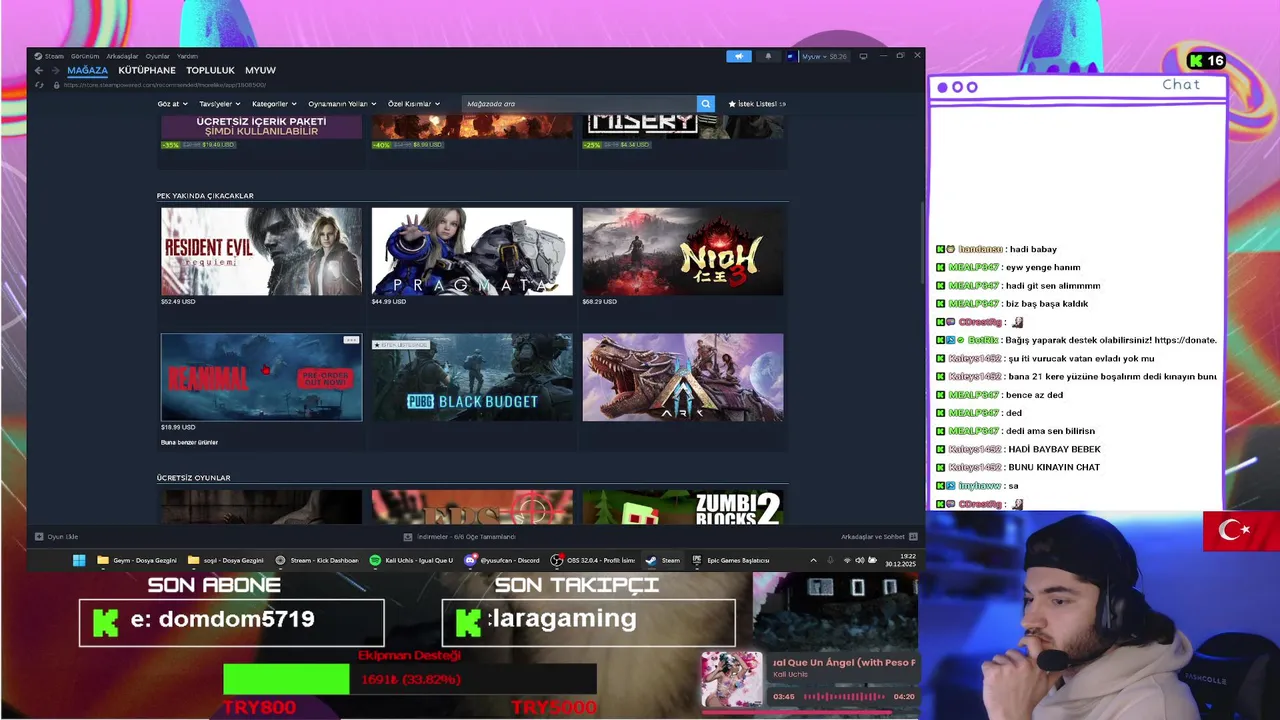Screen dimensions: 1280x720
Task: Expand the Oynamanın Yolları dropdown
Action: click(342, 104)
